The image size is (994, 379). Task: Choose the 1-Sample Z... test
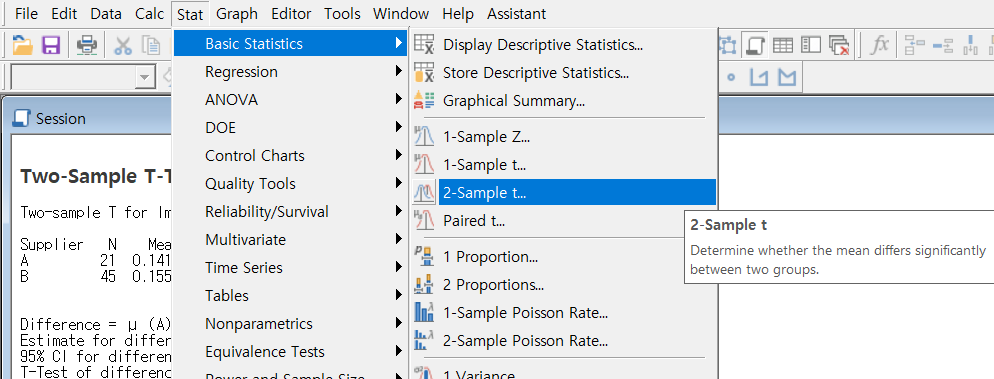(563, 136)
